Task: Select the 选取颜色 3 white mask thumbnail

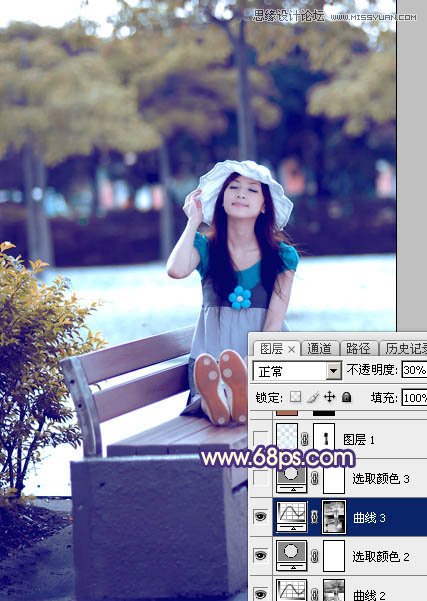Action: click(334, 479)
